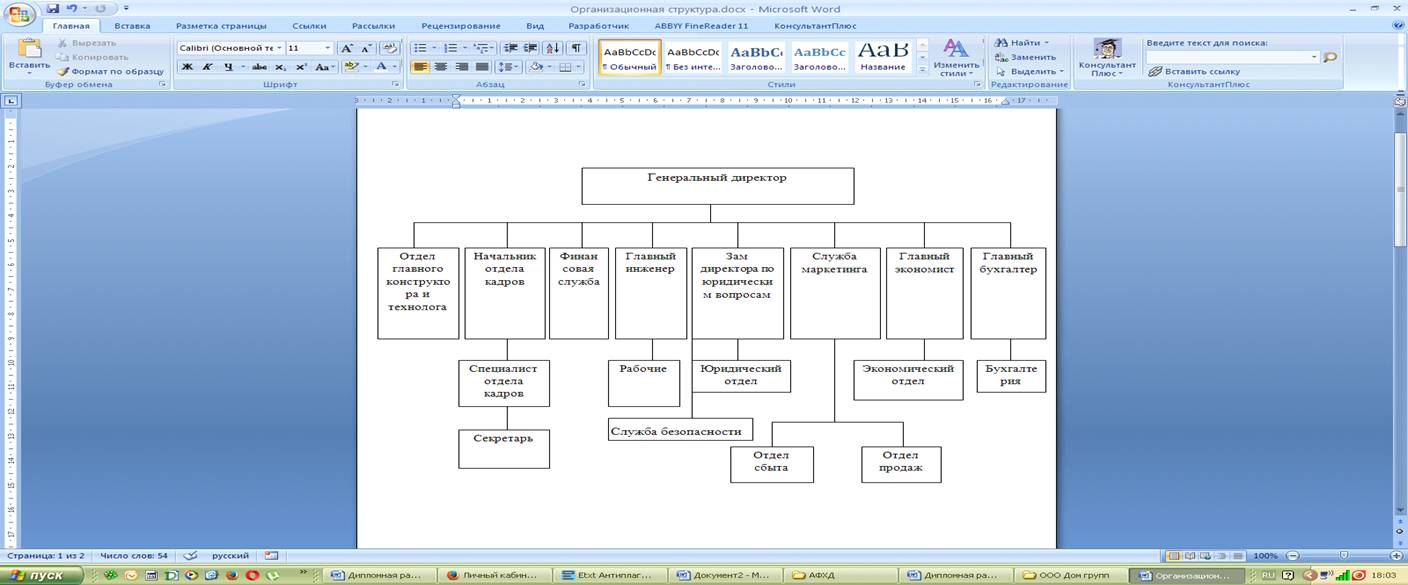
Task: Click Format Painter (Формат по образцу)
Action: tap(110, 72)
